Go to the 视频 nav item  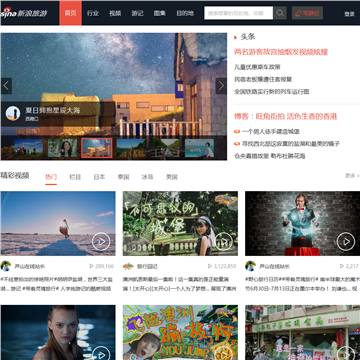(115, 13)
